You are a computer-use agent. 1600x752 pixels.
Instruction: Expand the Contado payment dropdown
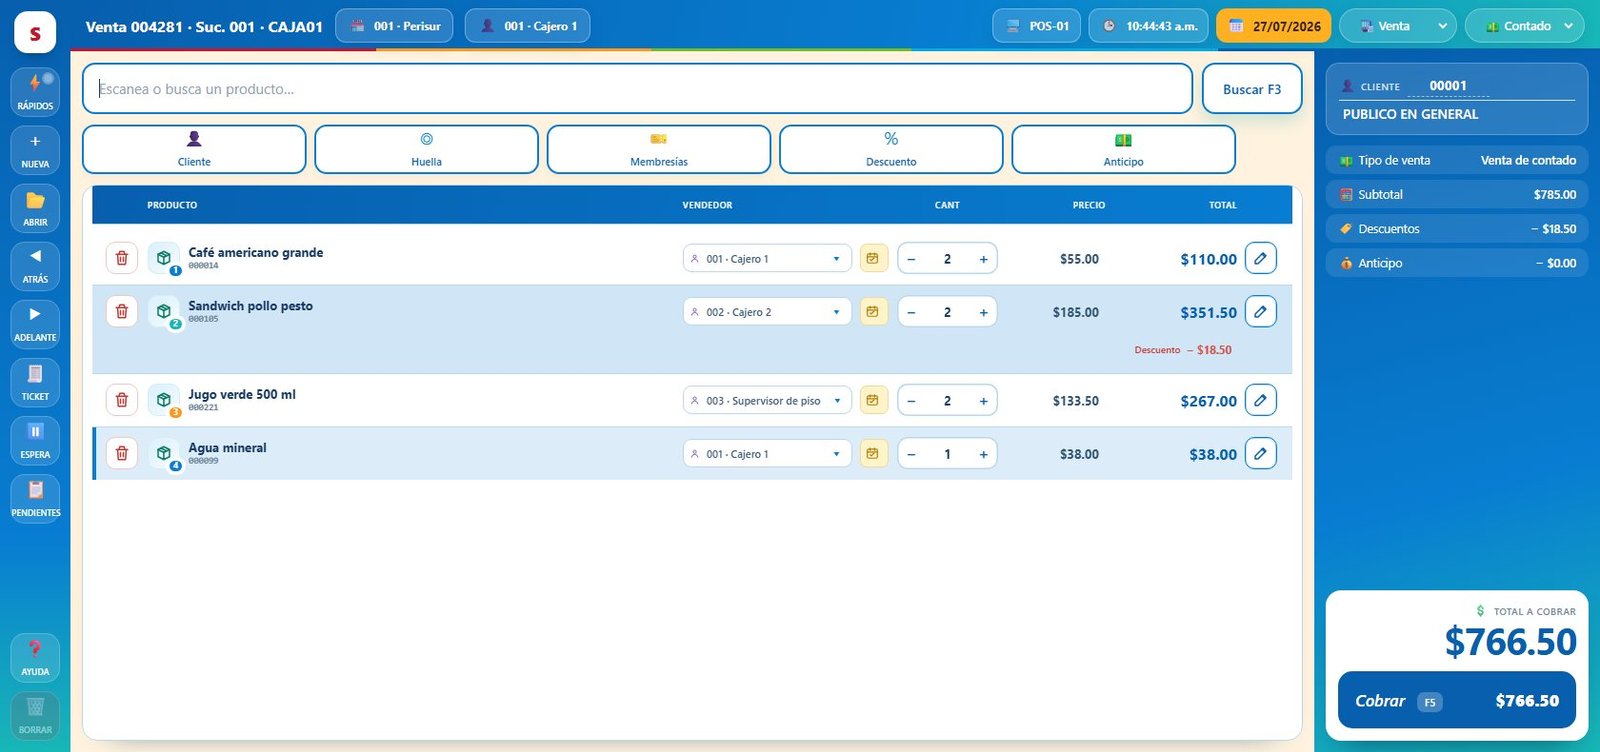1524,26
